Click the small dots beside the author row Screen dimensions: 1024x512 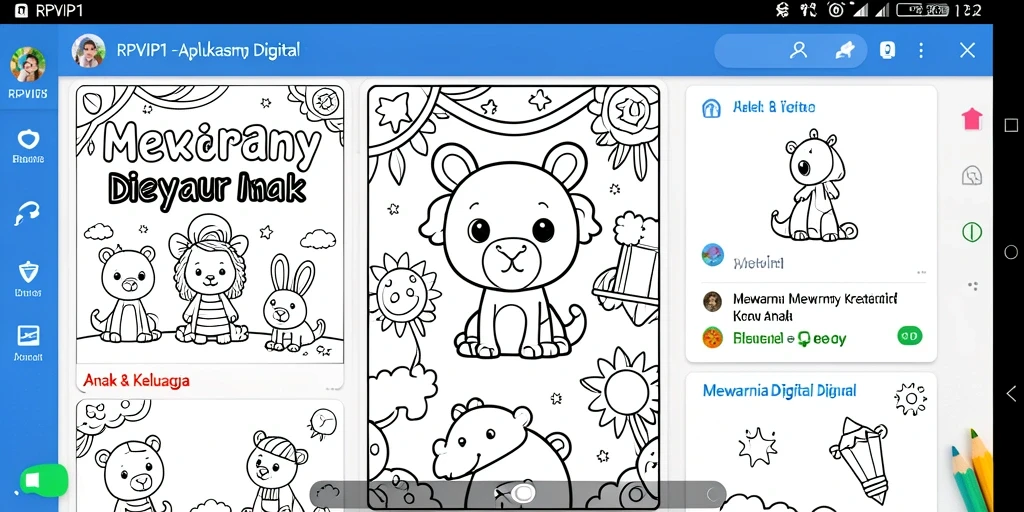coord(921,272)
